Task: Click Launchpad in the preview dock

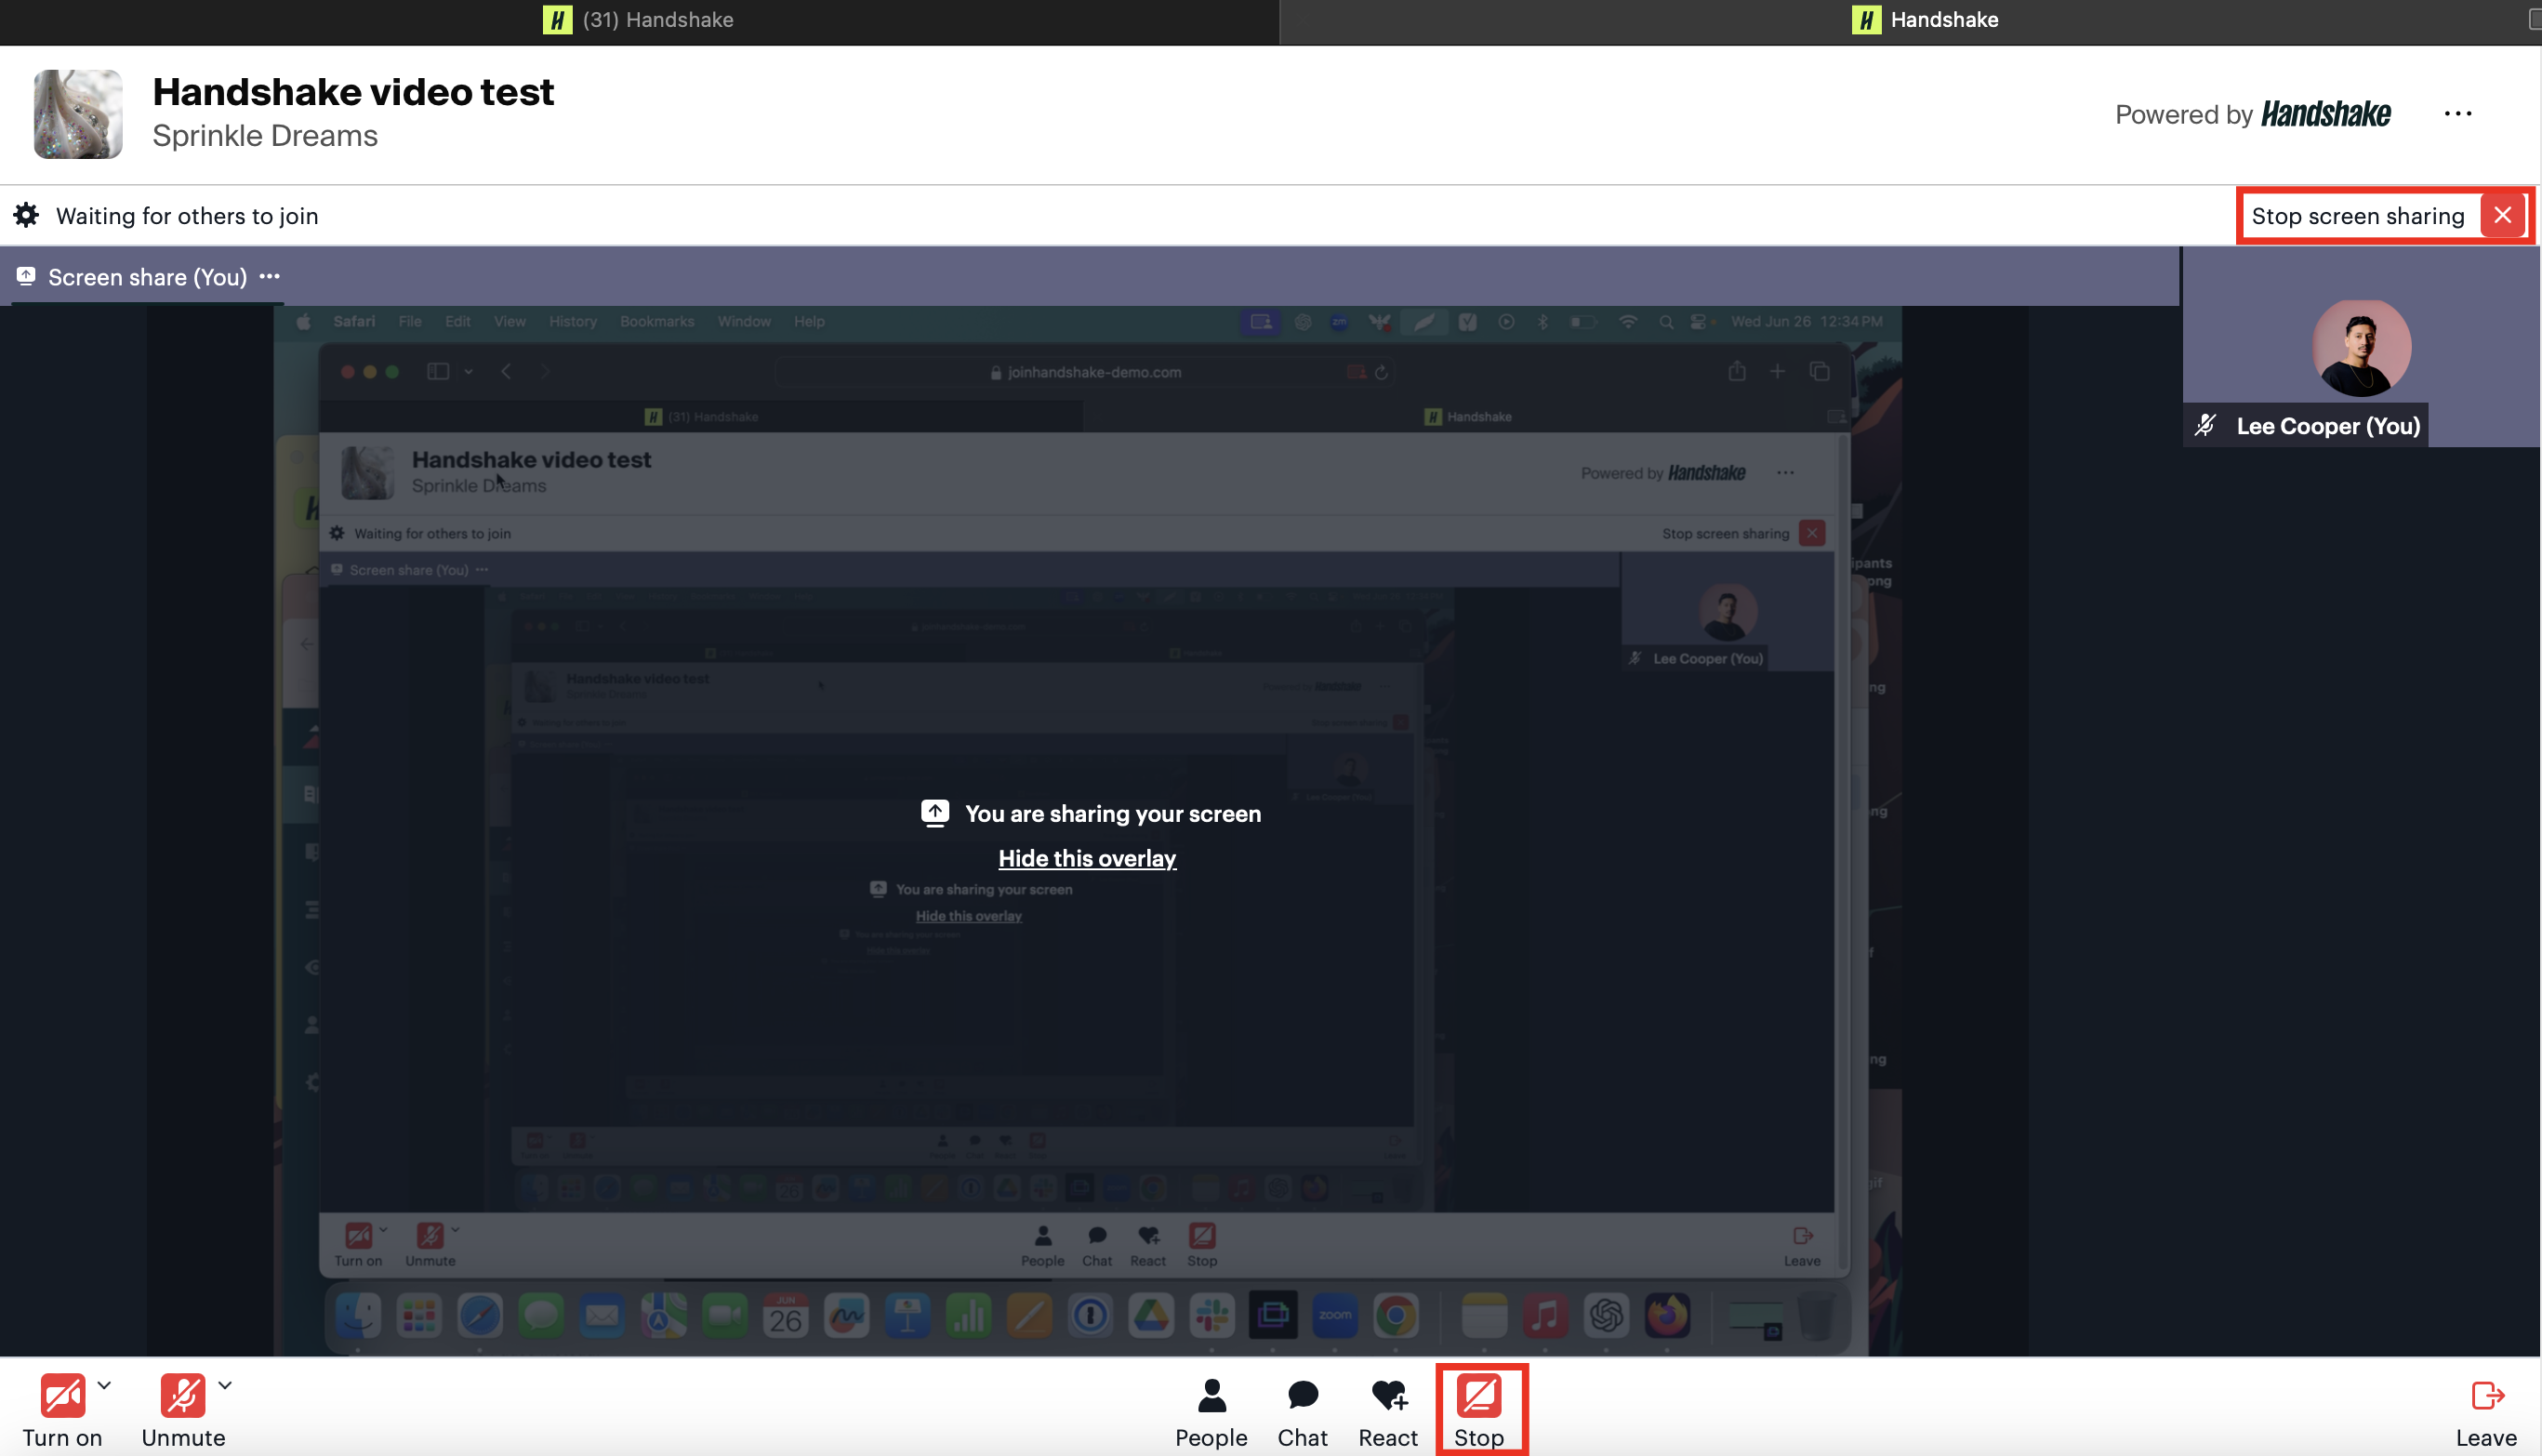Action: click(419, 1316)
